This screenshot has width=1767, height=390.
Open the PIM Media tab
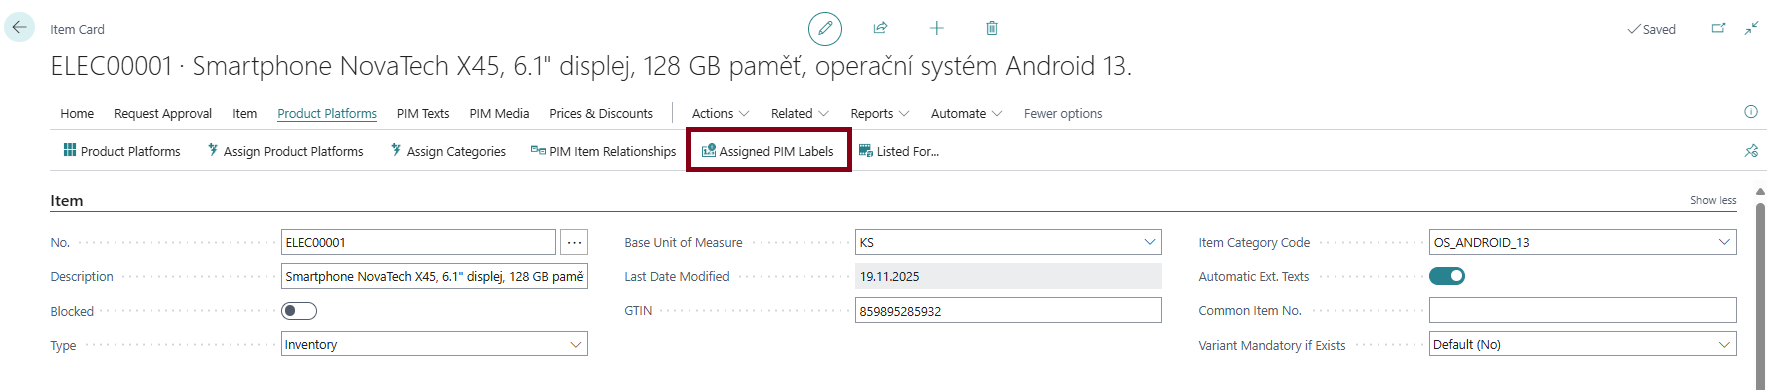499,113
